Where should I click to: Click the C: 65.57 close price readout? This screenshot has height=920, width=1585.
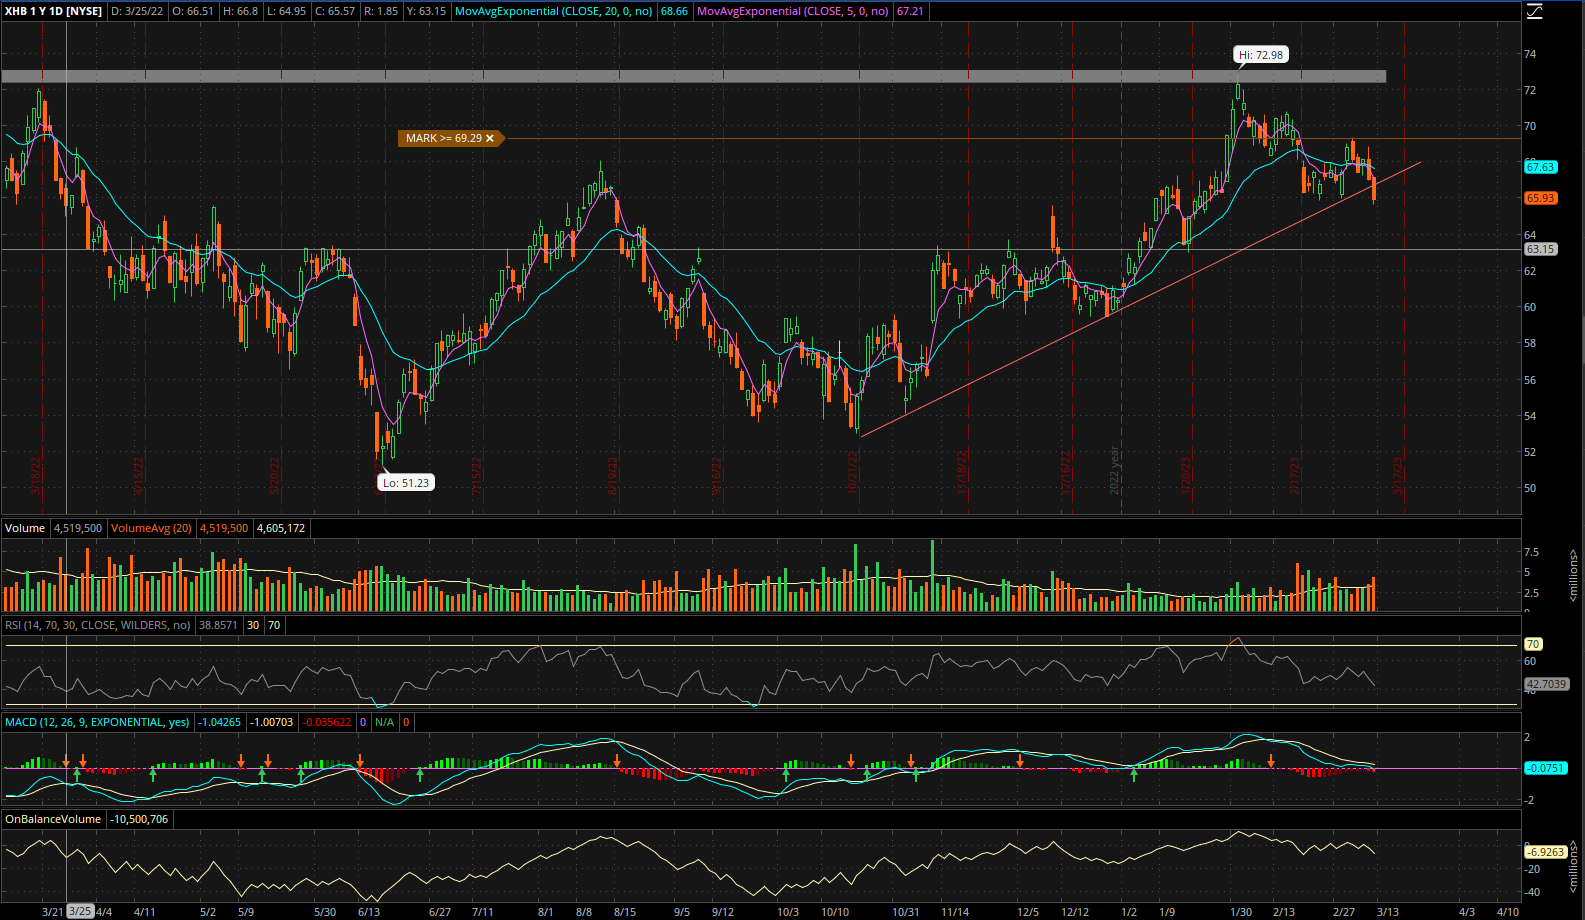(335, 11)
